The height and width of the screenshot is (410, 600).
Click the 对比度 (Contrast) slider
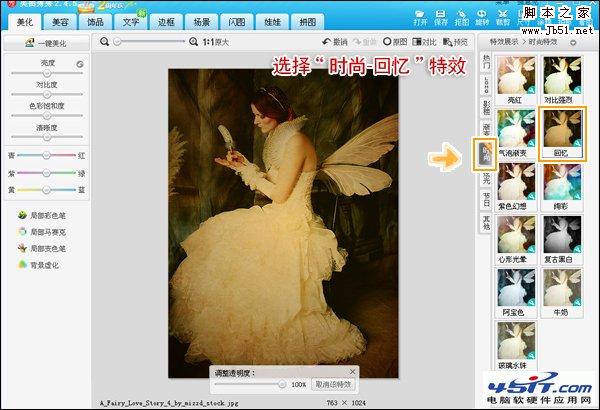47,94
